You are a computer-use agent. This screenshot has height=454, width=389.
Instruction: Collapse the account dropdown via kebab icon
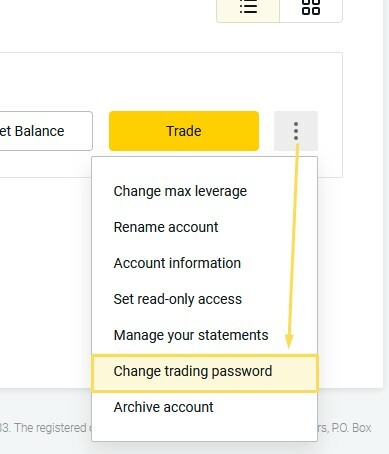[x=296, y=131]
